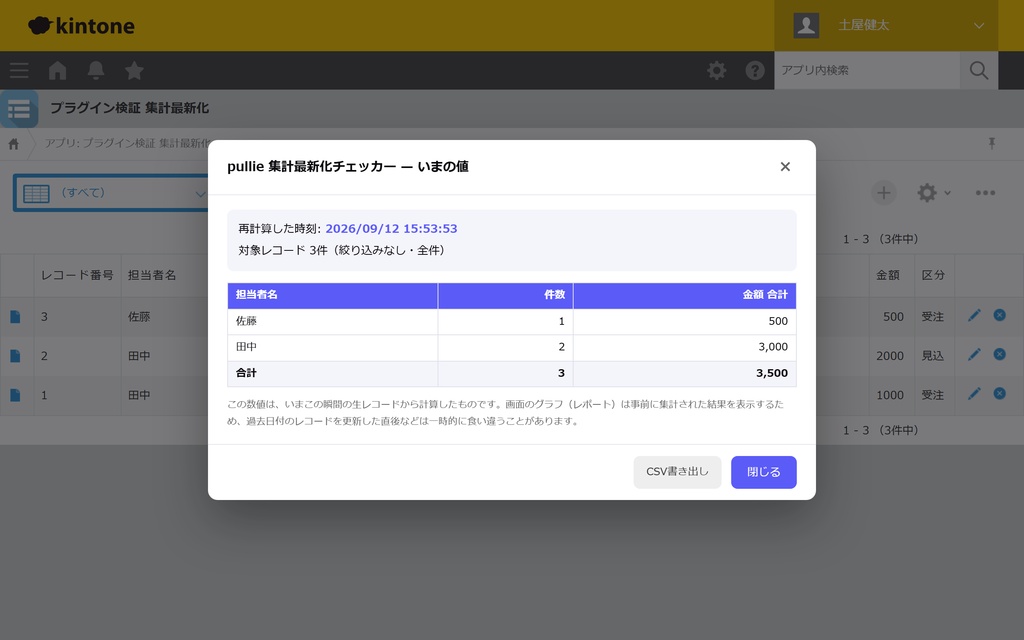Click the upper 1 - 3 (3件中) pager text

880,239
